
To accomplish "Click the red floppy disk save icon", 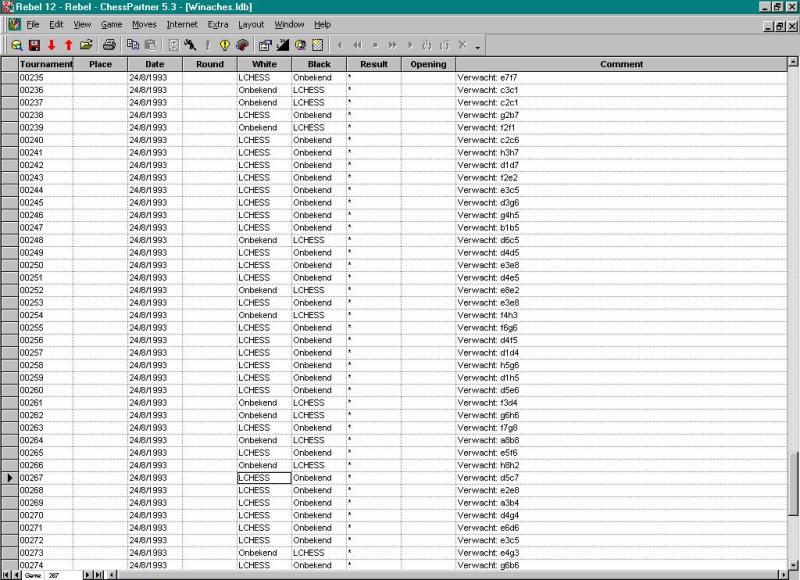I will tap(34, 45).
